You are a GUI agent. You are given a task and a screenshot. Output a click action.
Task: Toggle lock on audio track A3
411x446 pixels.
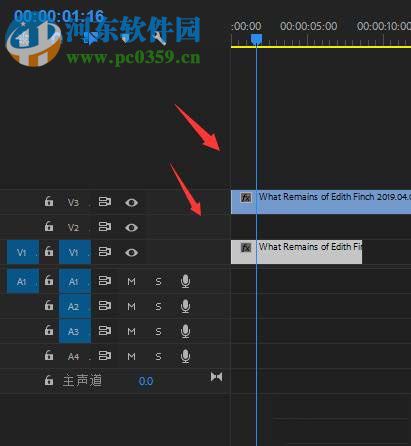coord(49,331)
